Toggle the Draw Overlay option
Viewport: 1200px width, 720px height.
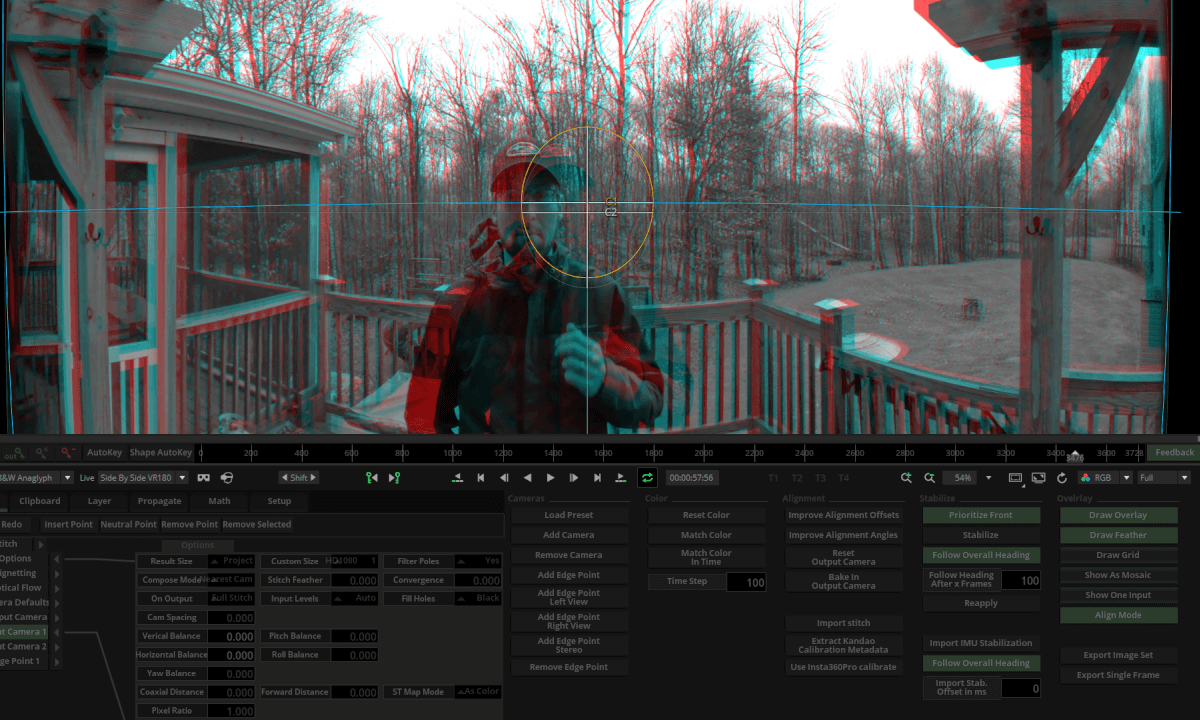1118,515
